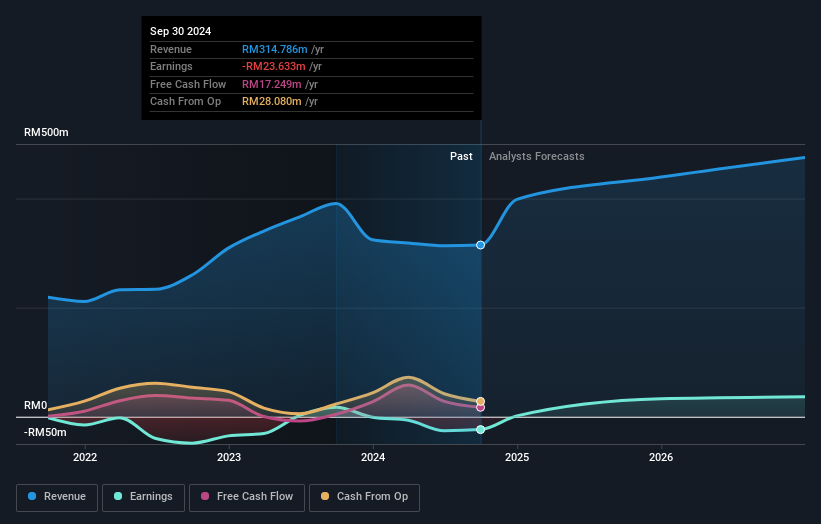Click the Sep 30 2024 tooltip date
821x524 pixels.
click(181, 31)
